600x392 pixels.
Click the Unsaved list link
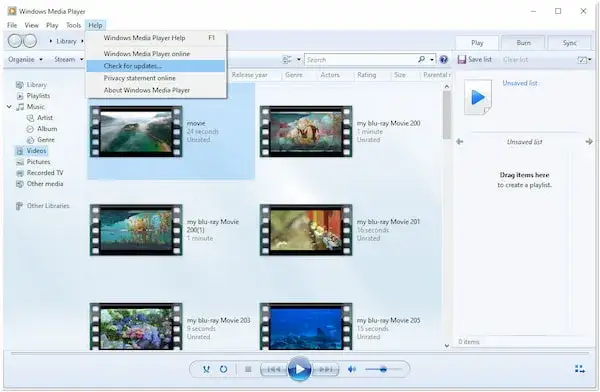click(x=520, y=83)
